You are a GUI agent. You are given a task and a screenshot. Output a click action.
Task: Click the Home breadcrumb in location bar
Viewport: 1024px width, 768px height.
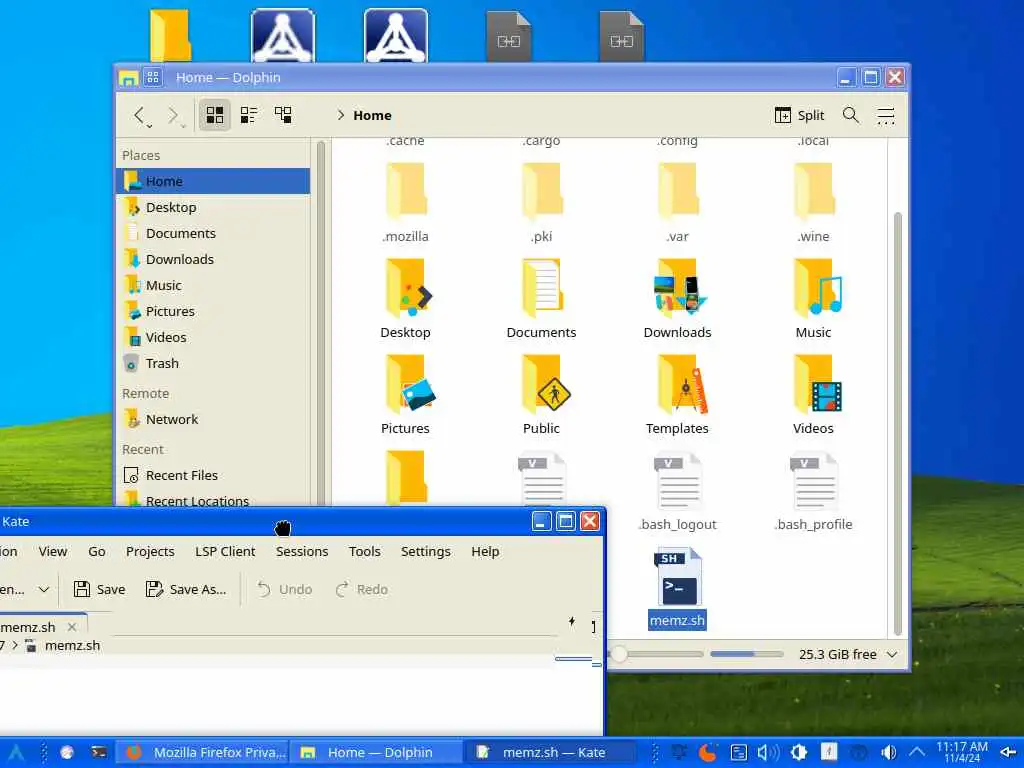pyautogui.click(x=372, y=116)
